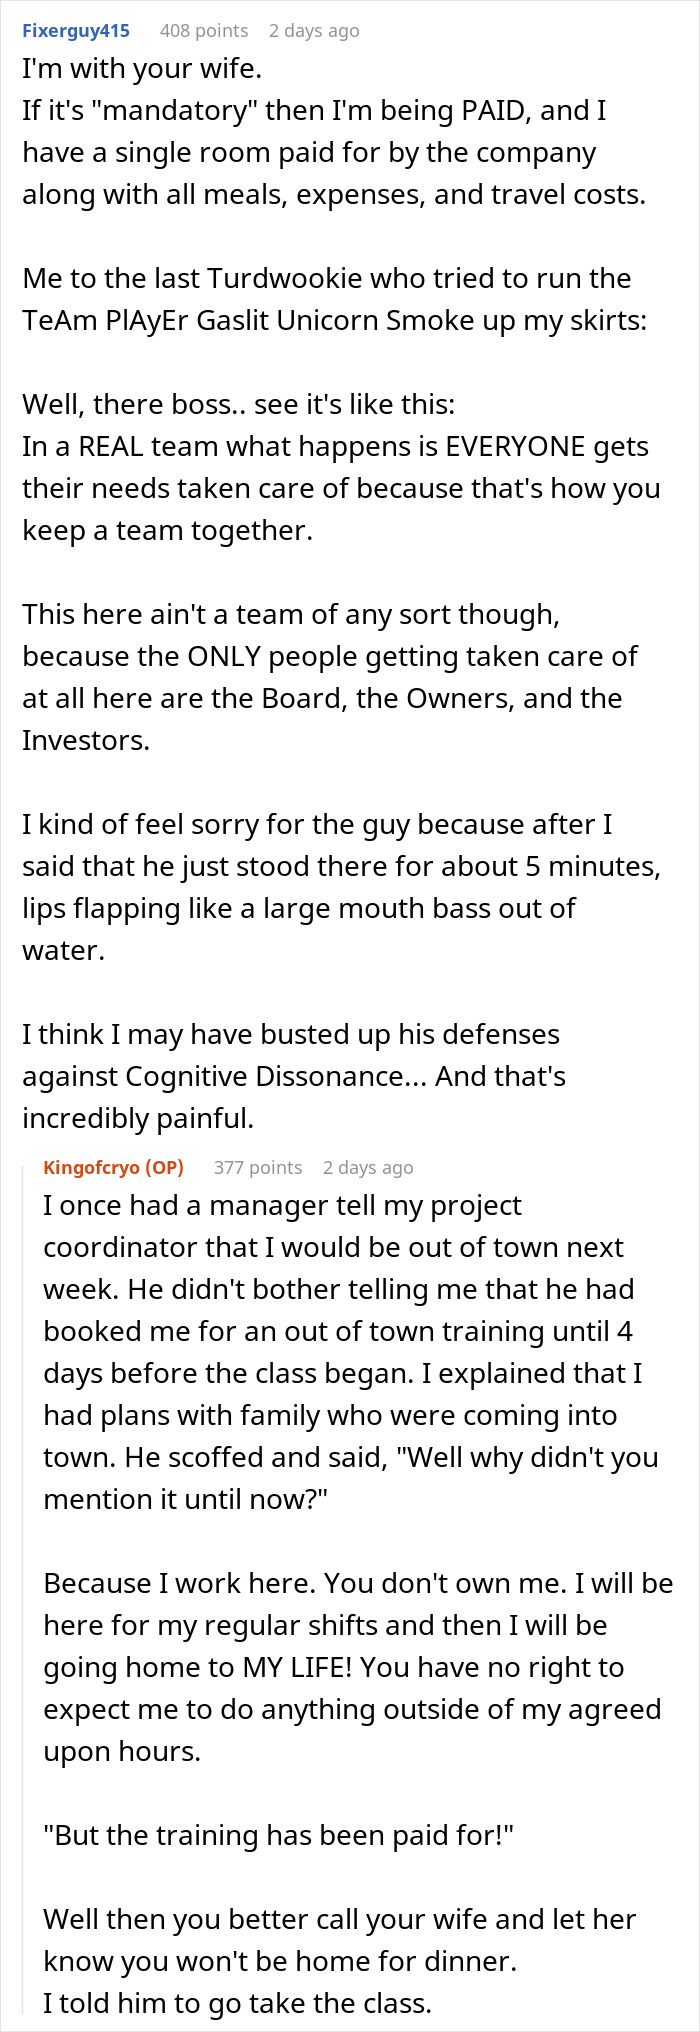Open the Fixerguy415 user profile link
The width and height of the screenshot is (700, 2032).
76,31
